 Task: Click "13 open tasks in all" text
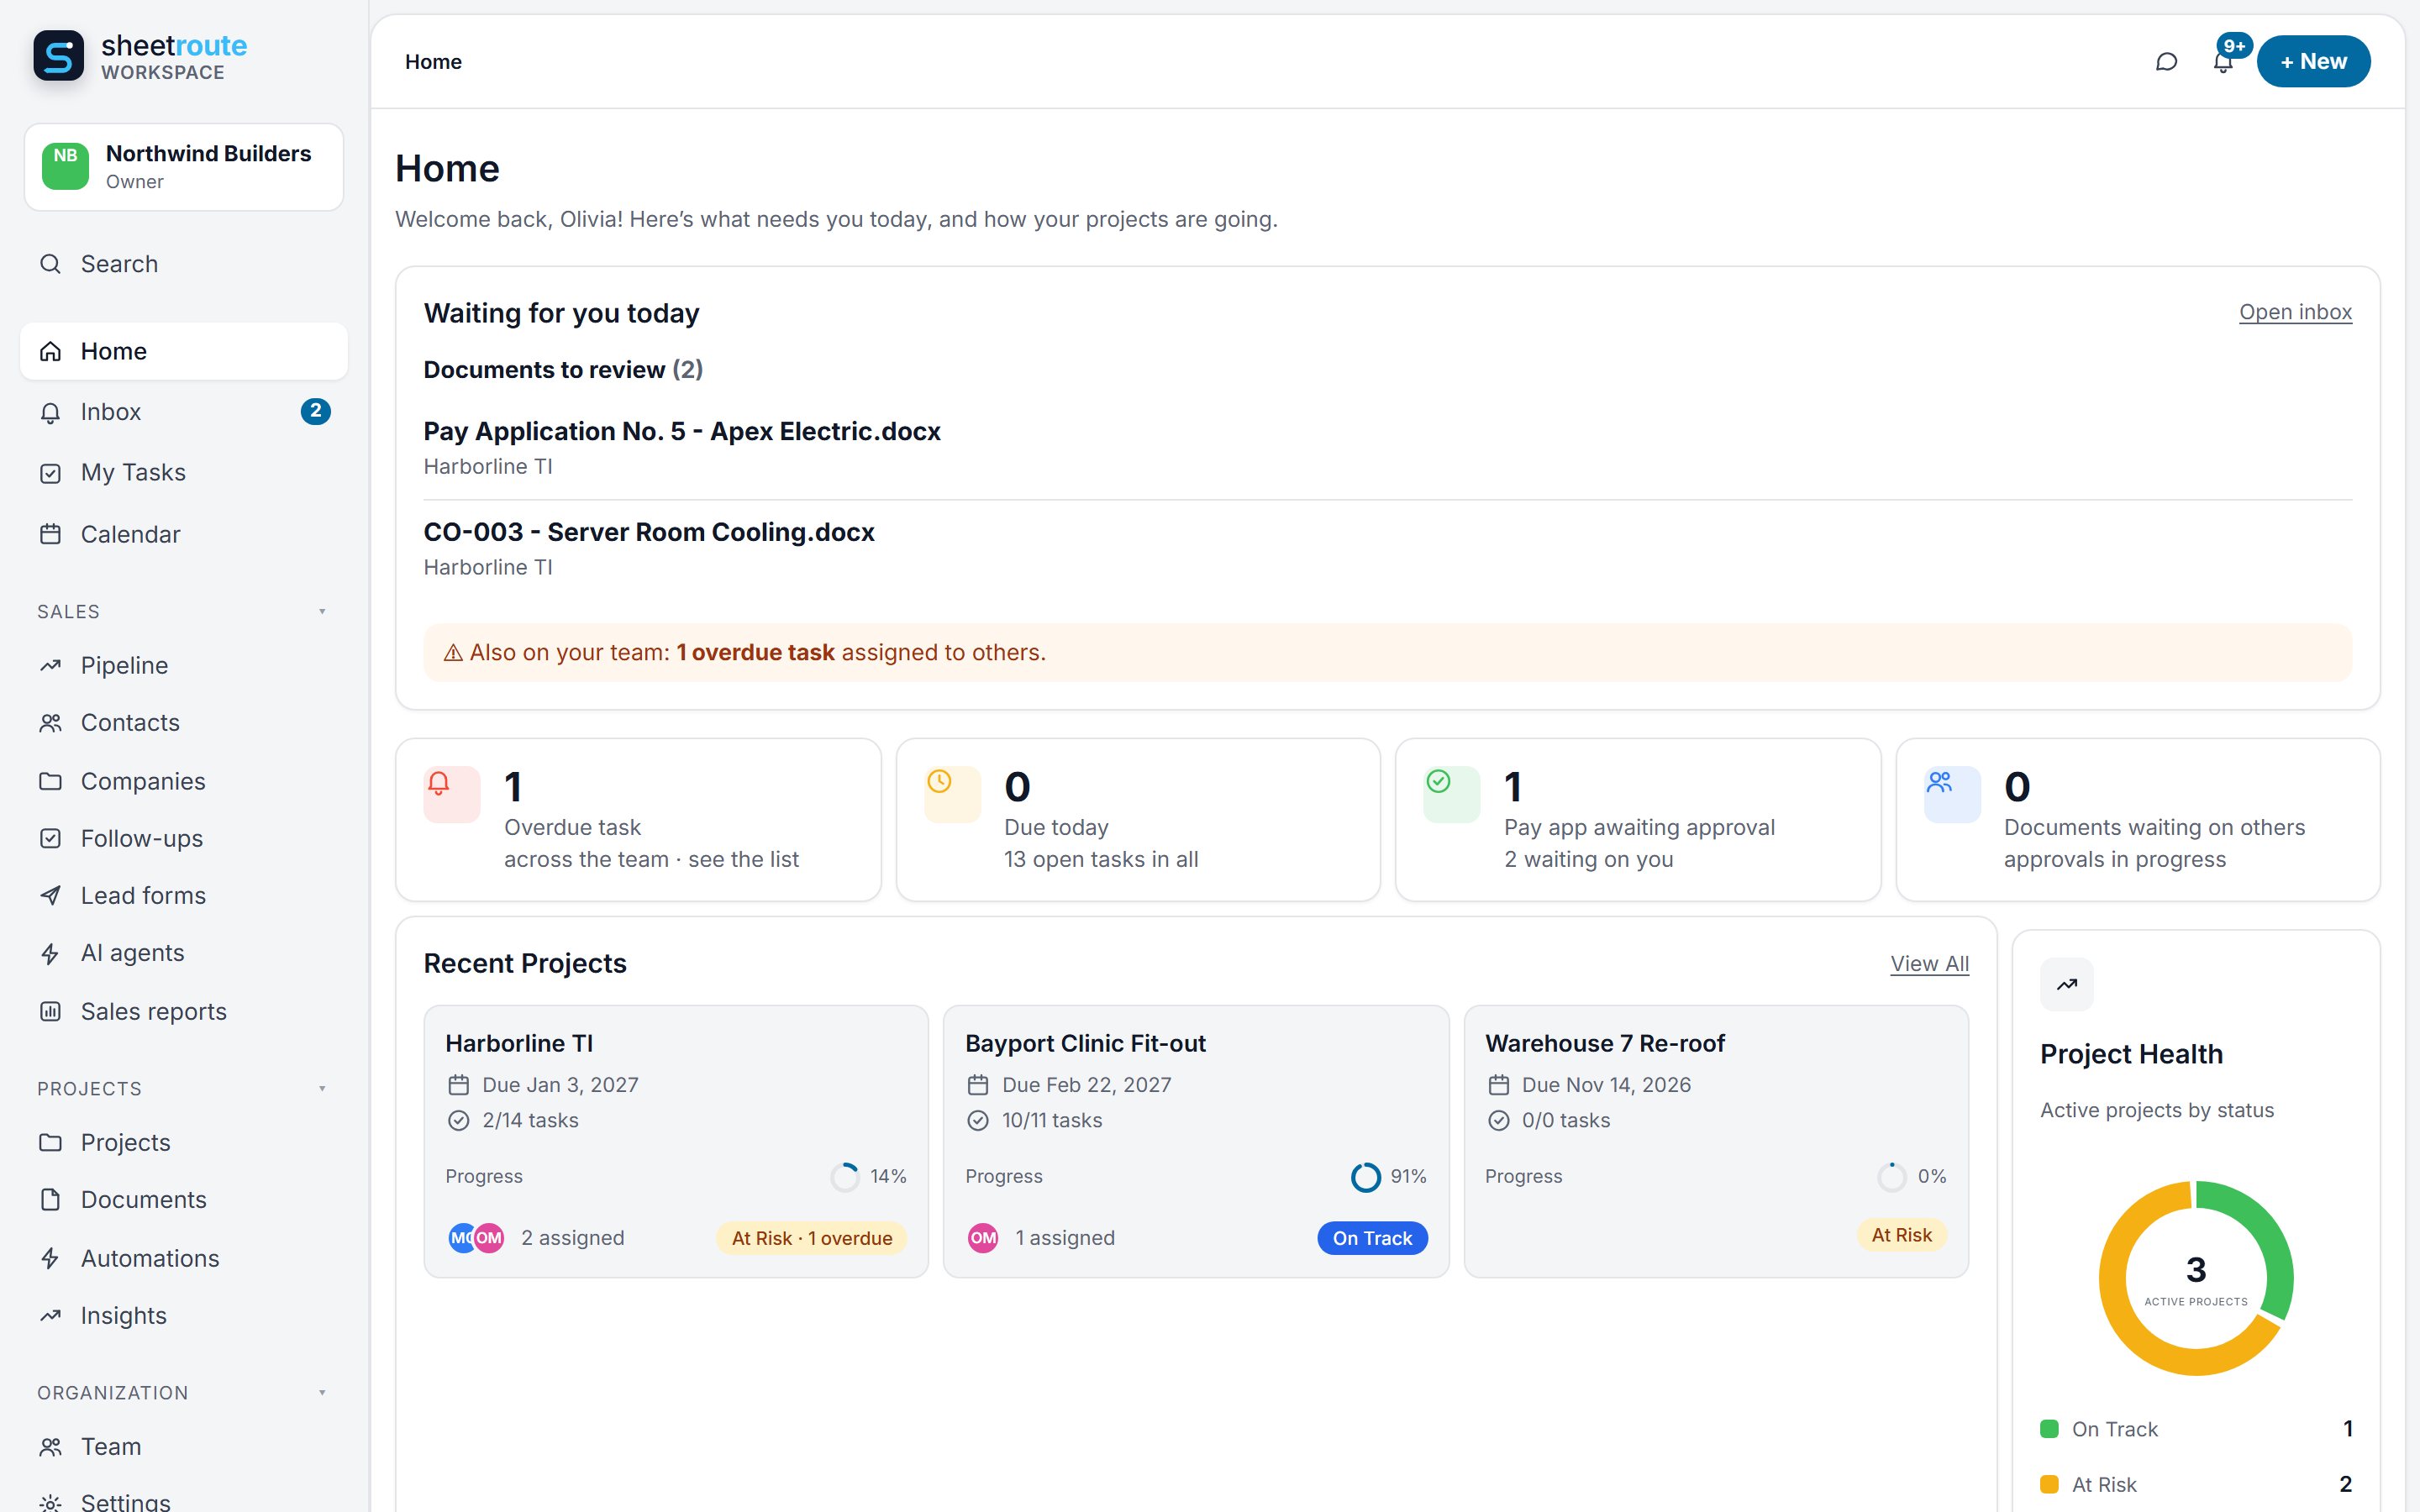(x=1101, y=860)
